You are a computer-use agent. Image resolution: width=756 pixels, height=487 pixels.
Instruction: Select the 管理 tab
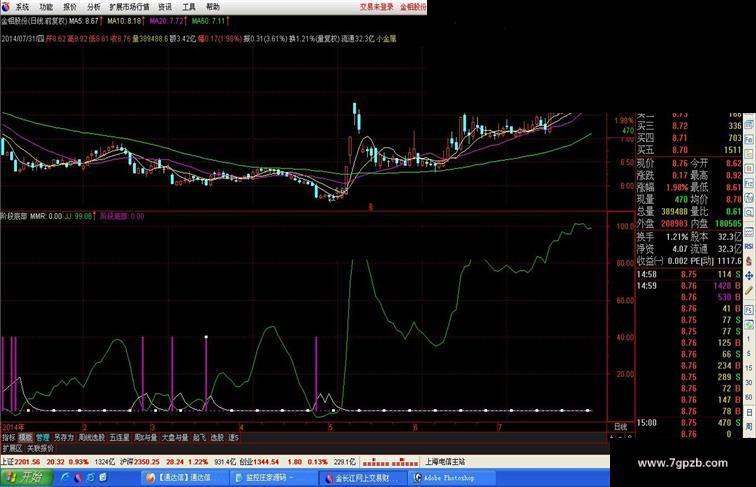42,437
